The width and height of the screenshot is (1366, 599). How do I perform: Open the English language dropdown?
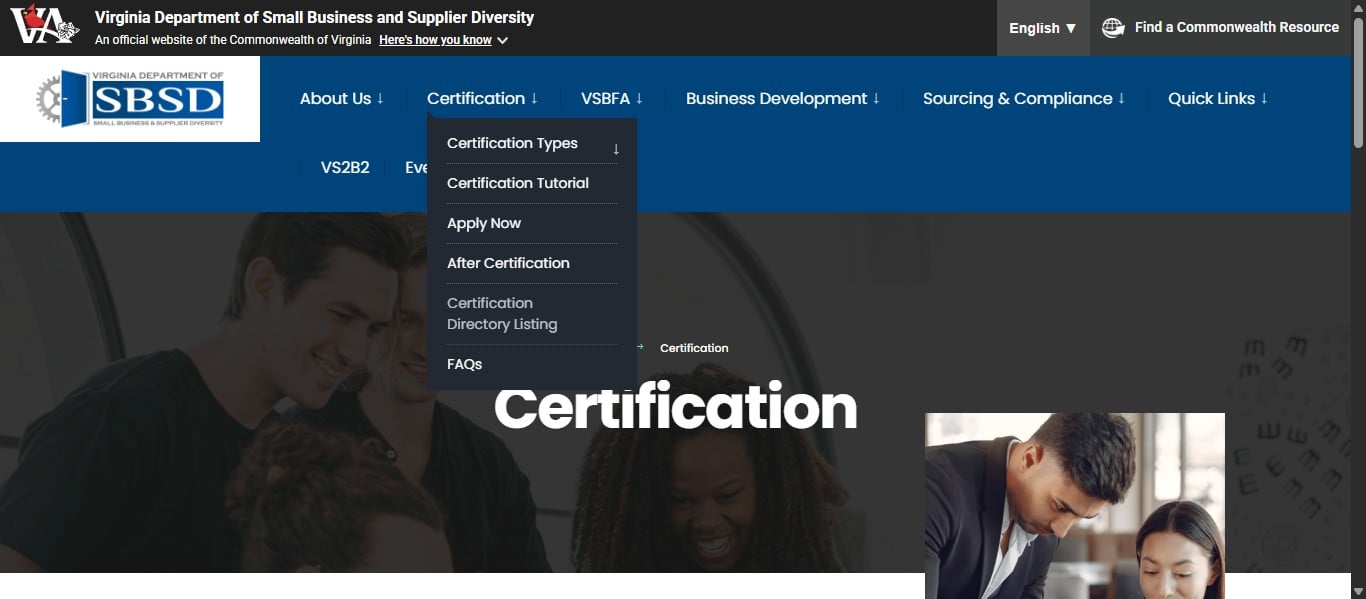[x=1043, y=28]
